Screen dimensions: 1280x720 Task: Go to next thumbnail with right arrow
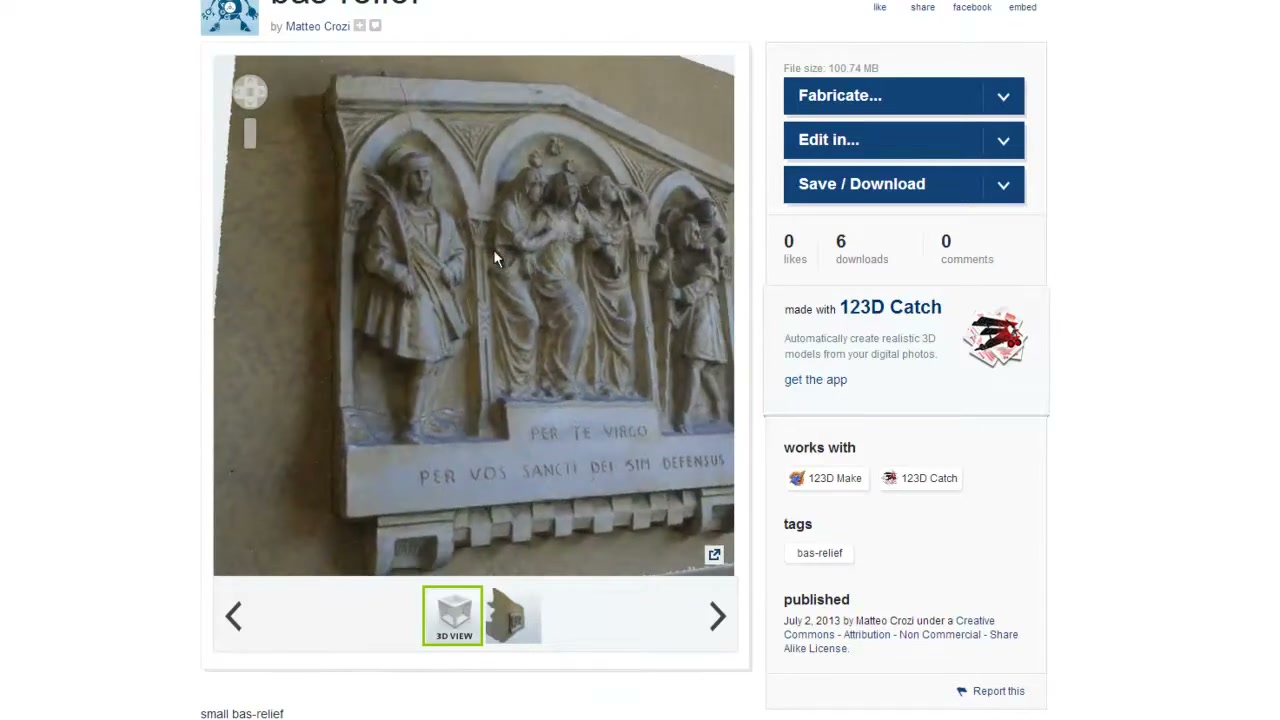[717, 616]
